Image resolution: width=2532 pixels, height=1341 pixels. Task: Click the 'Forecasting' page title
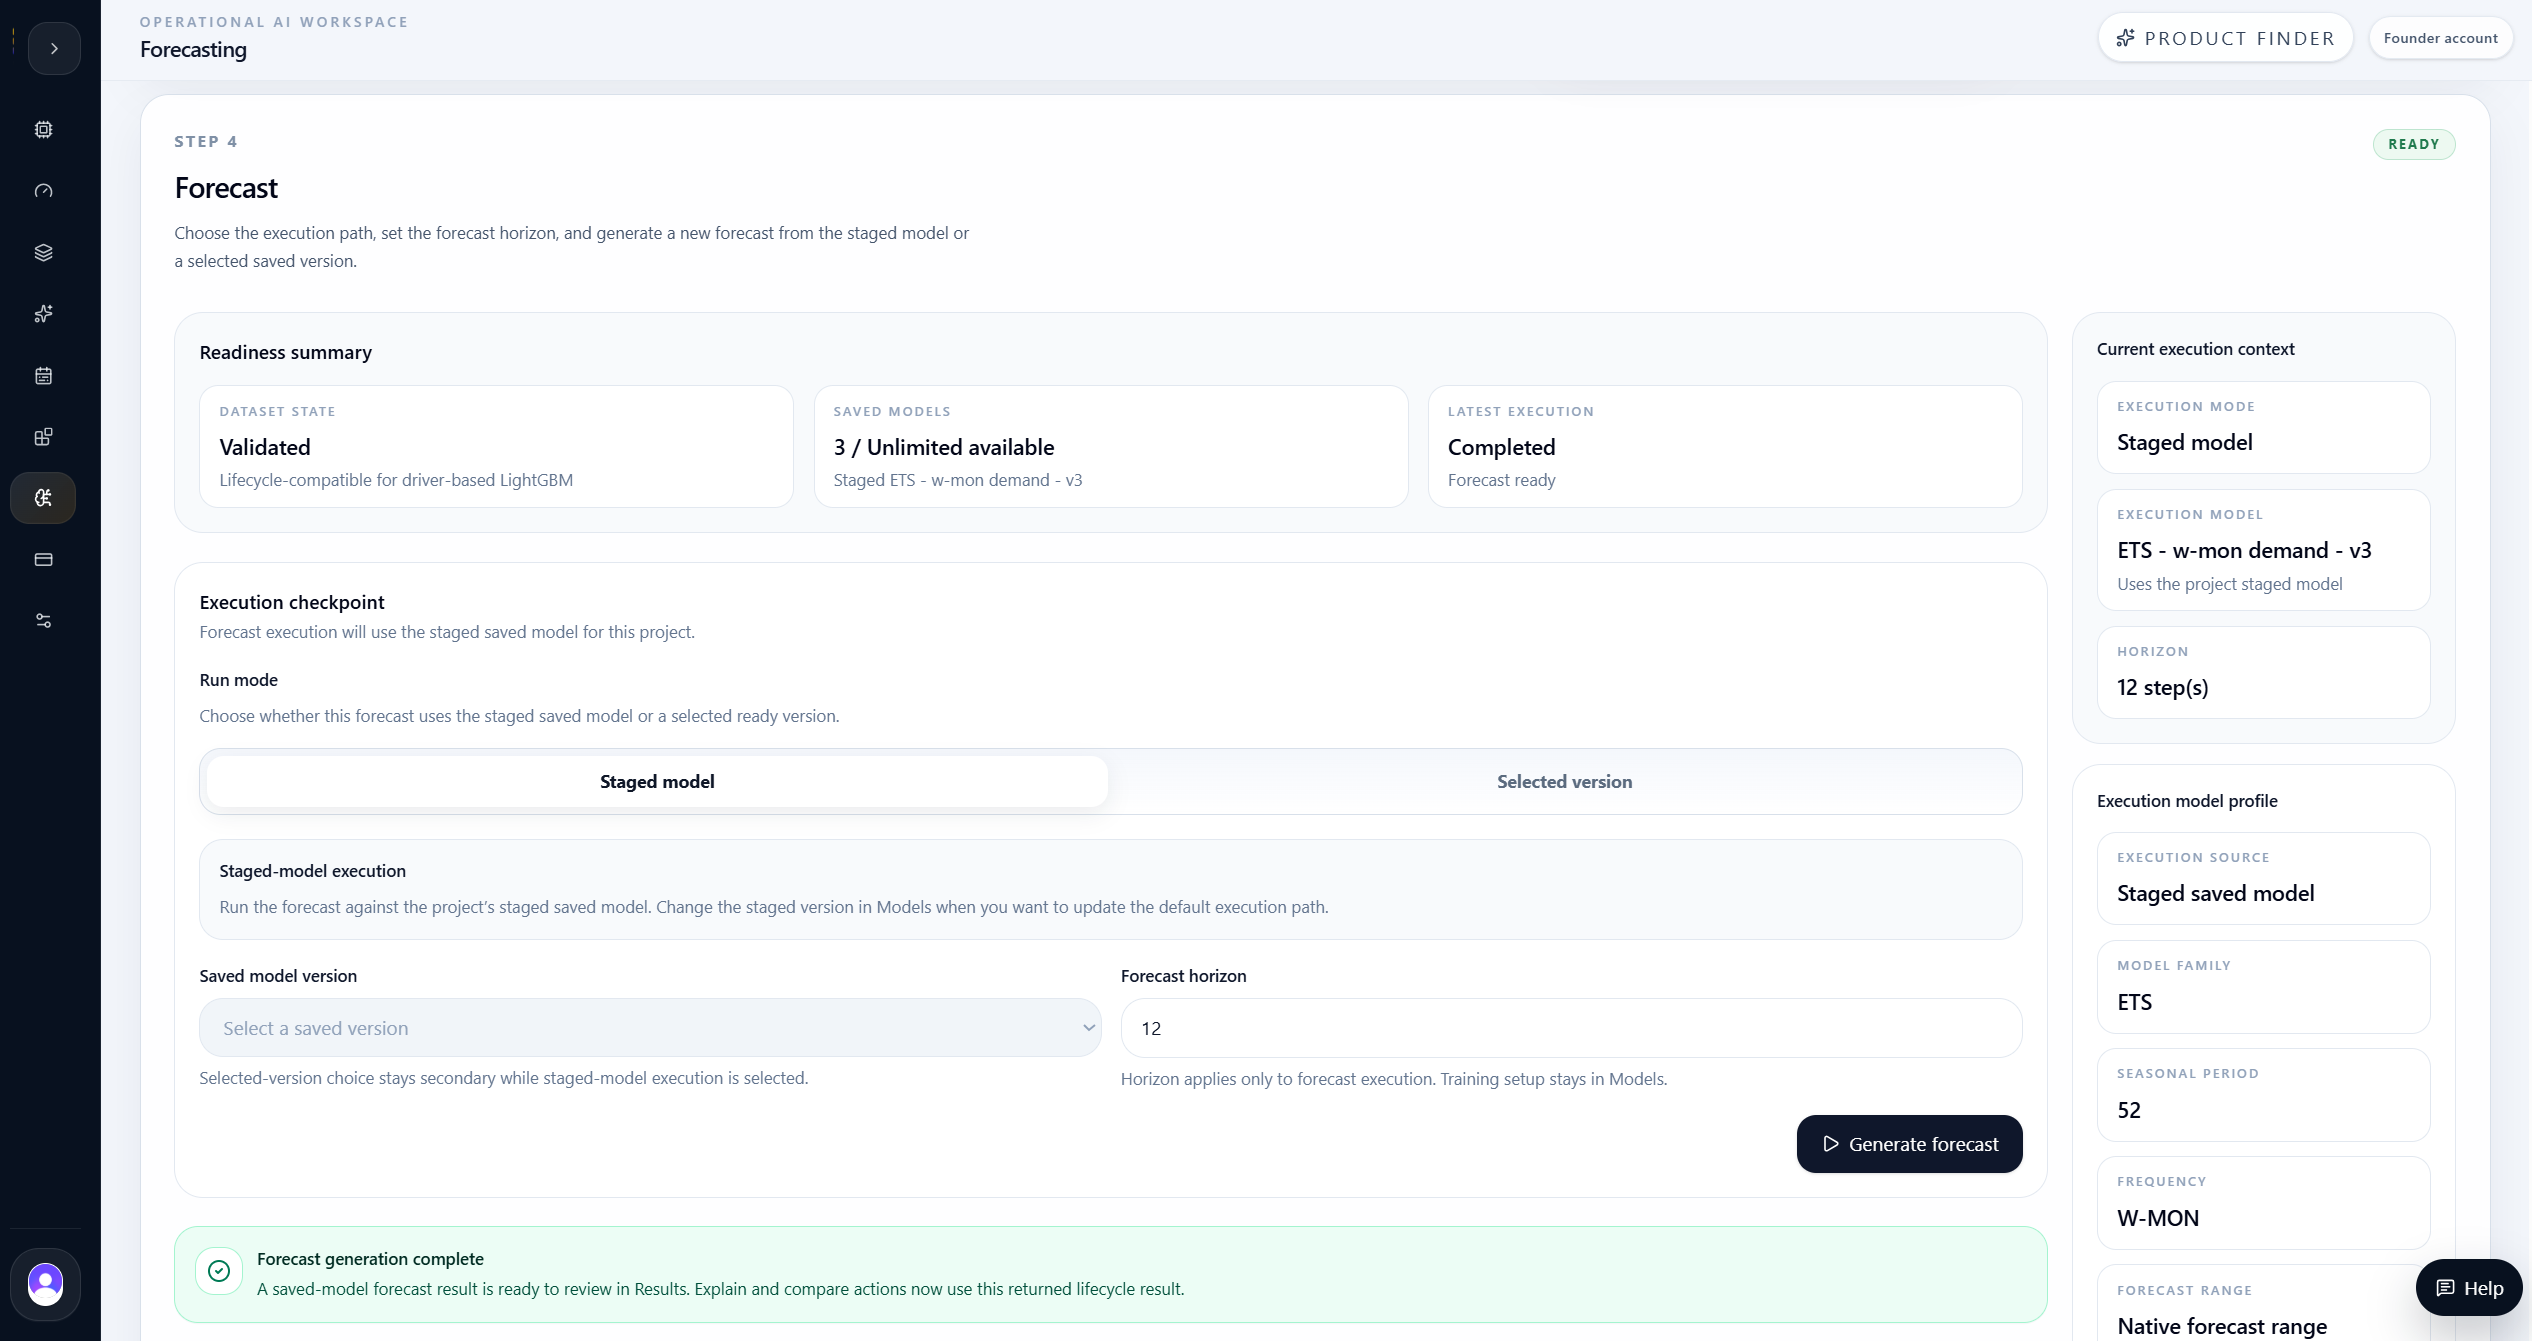(x=193, y=49)
